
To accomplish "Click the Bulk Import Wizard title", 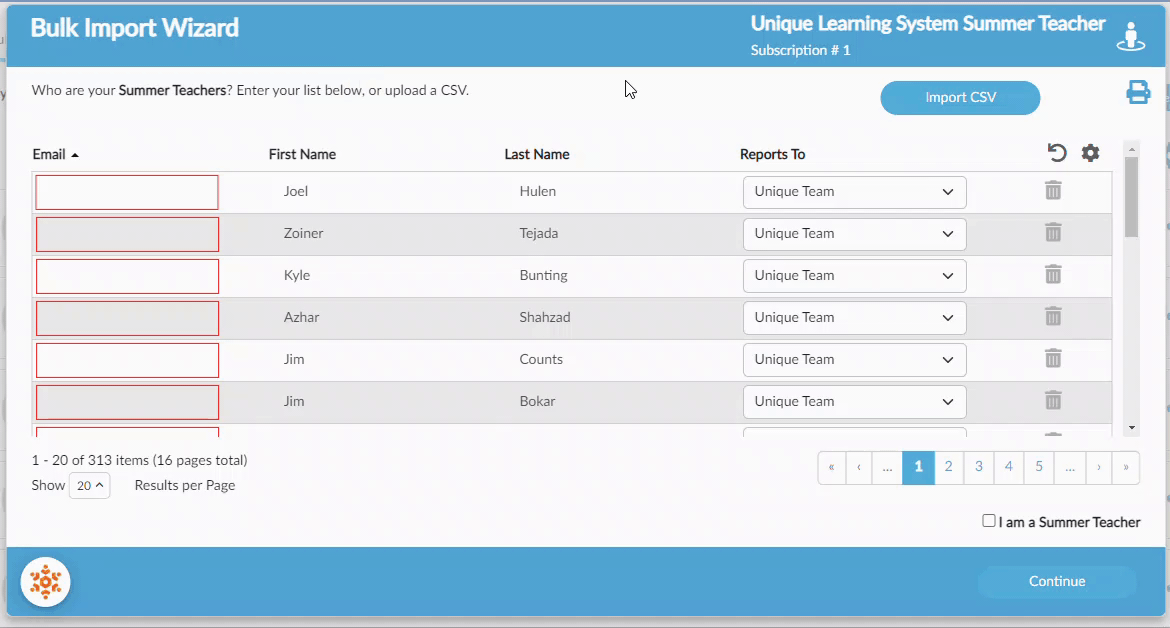I will tap(134, 28).
